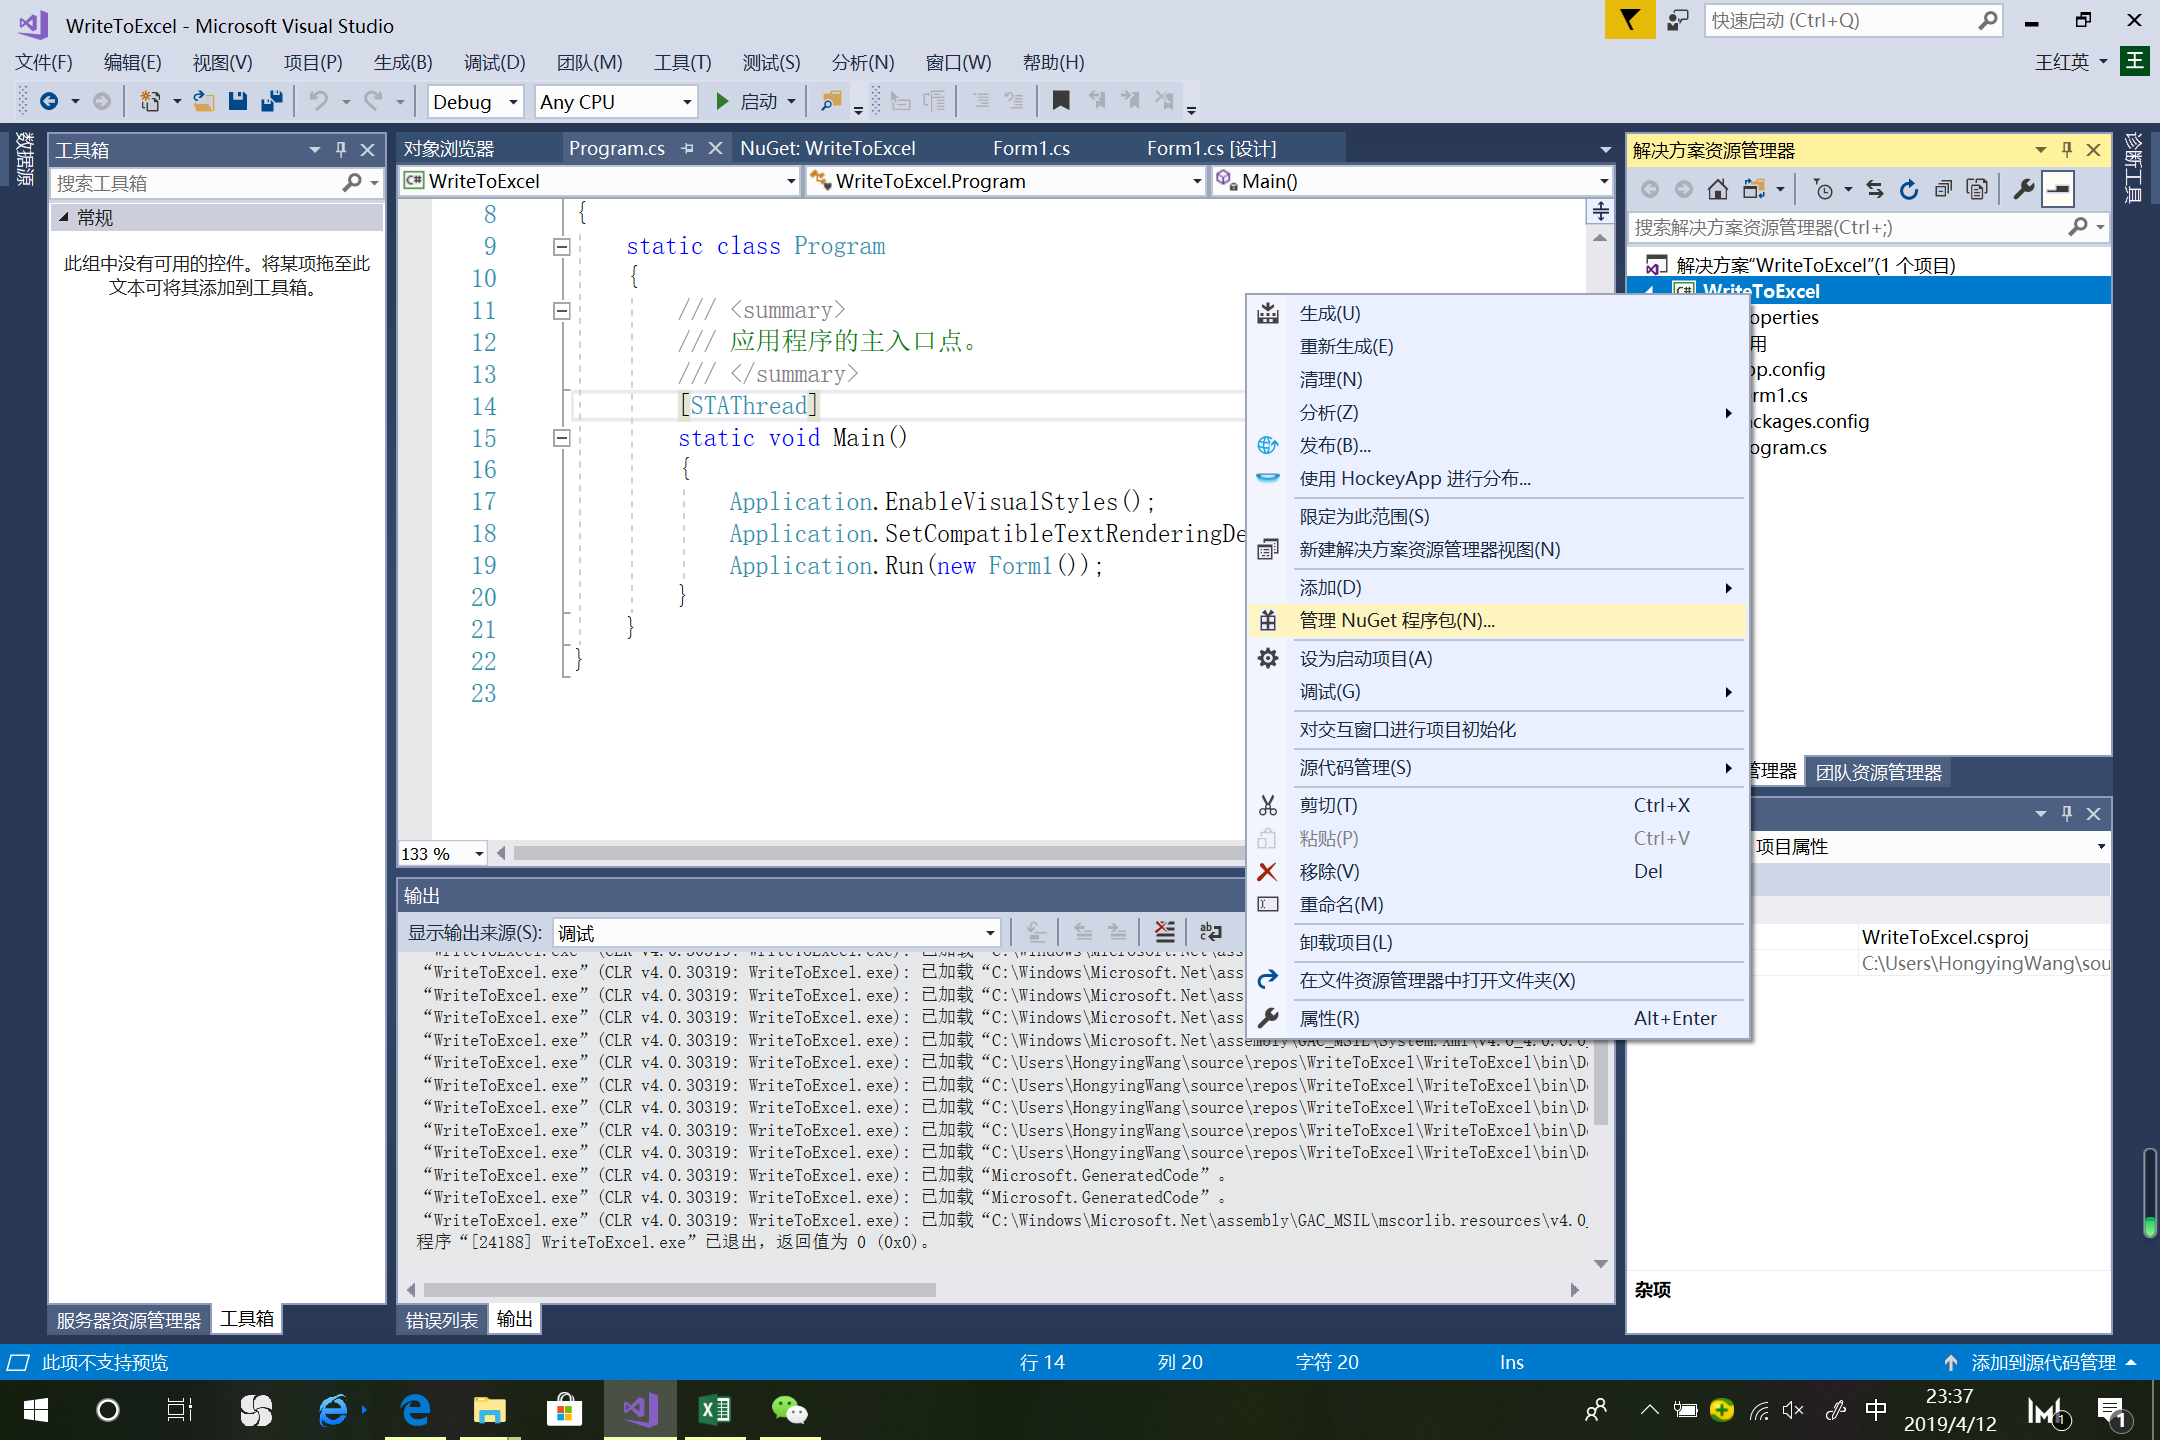Switch to the Form1.cs tab
Image resolution: width=2160 pixels, height=1440 pixels.
click(x=1031, y=147)
